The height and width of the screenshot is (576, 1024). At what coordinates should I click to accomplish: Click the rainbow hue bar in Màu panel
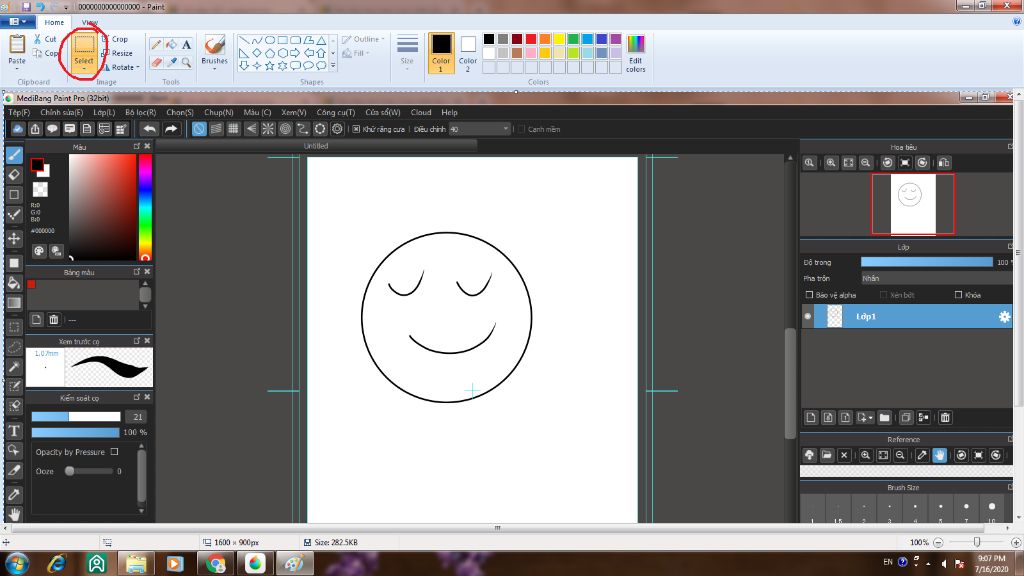[145, 207]
